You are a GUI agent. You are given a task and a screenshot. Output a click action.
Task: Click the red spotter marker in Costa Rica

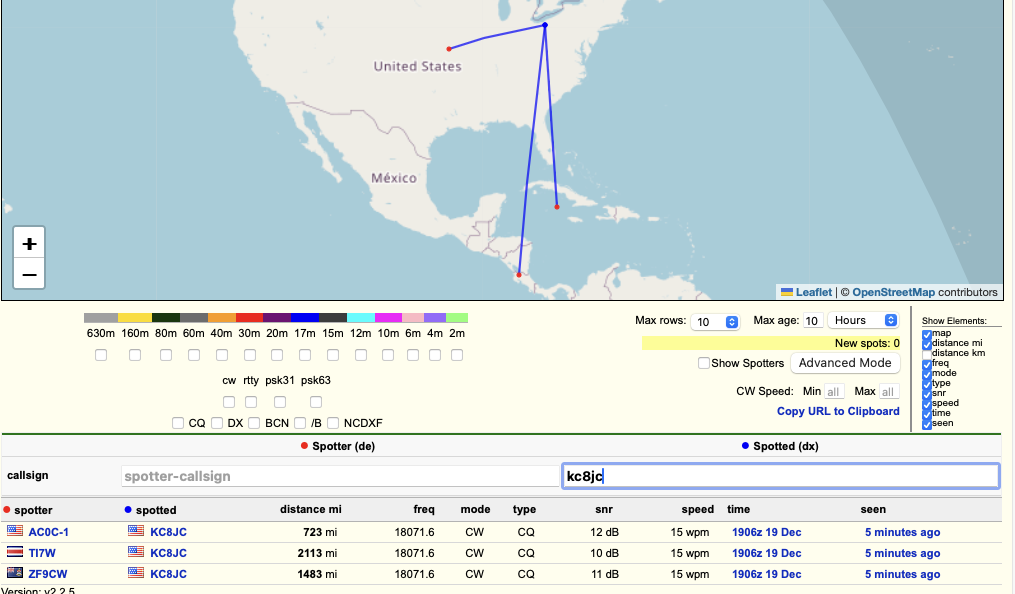pos(519,275)
